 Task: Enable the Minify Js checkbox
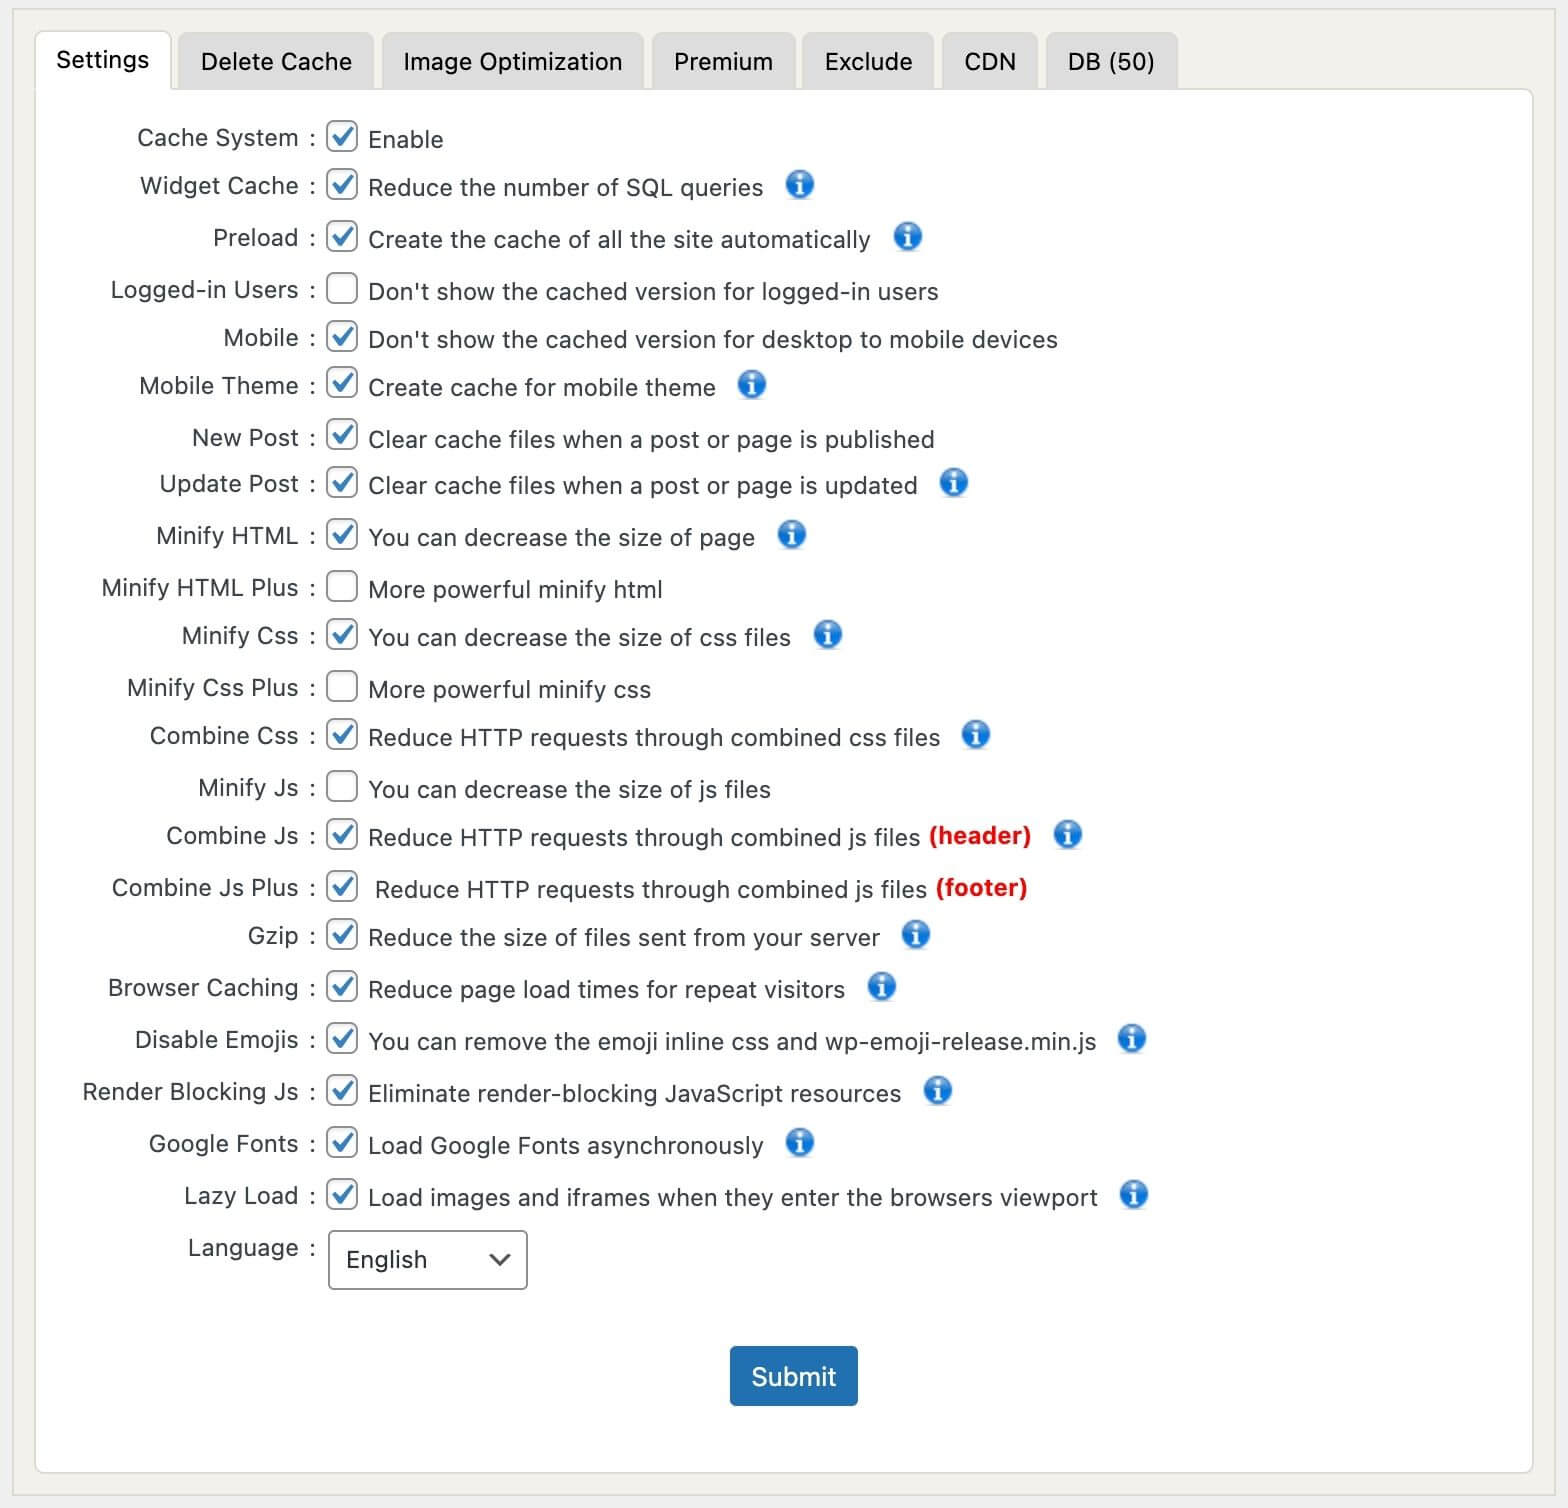coord(342,786)
